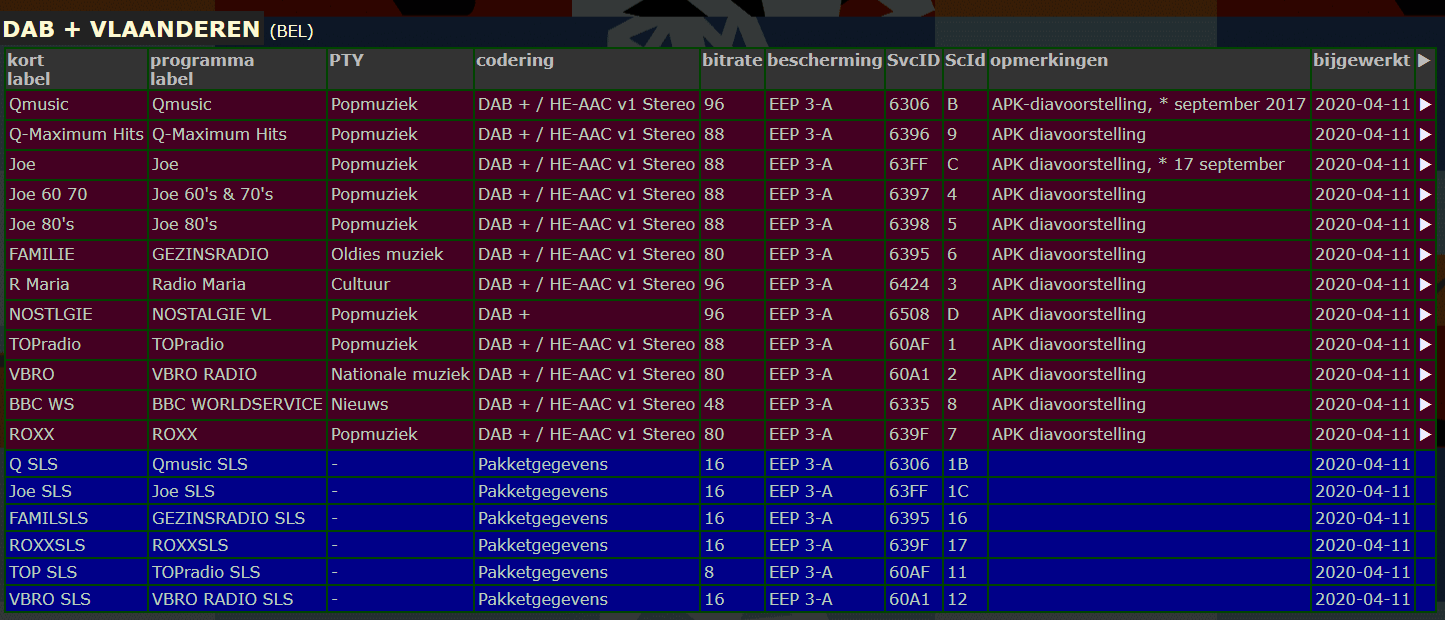Click the FAMILSLS short label
This screenshot has height=620, width=1445.
click(49, 518)
